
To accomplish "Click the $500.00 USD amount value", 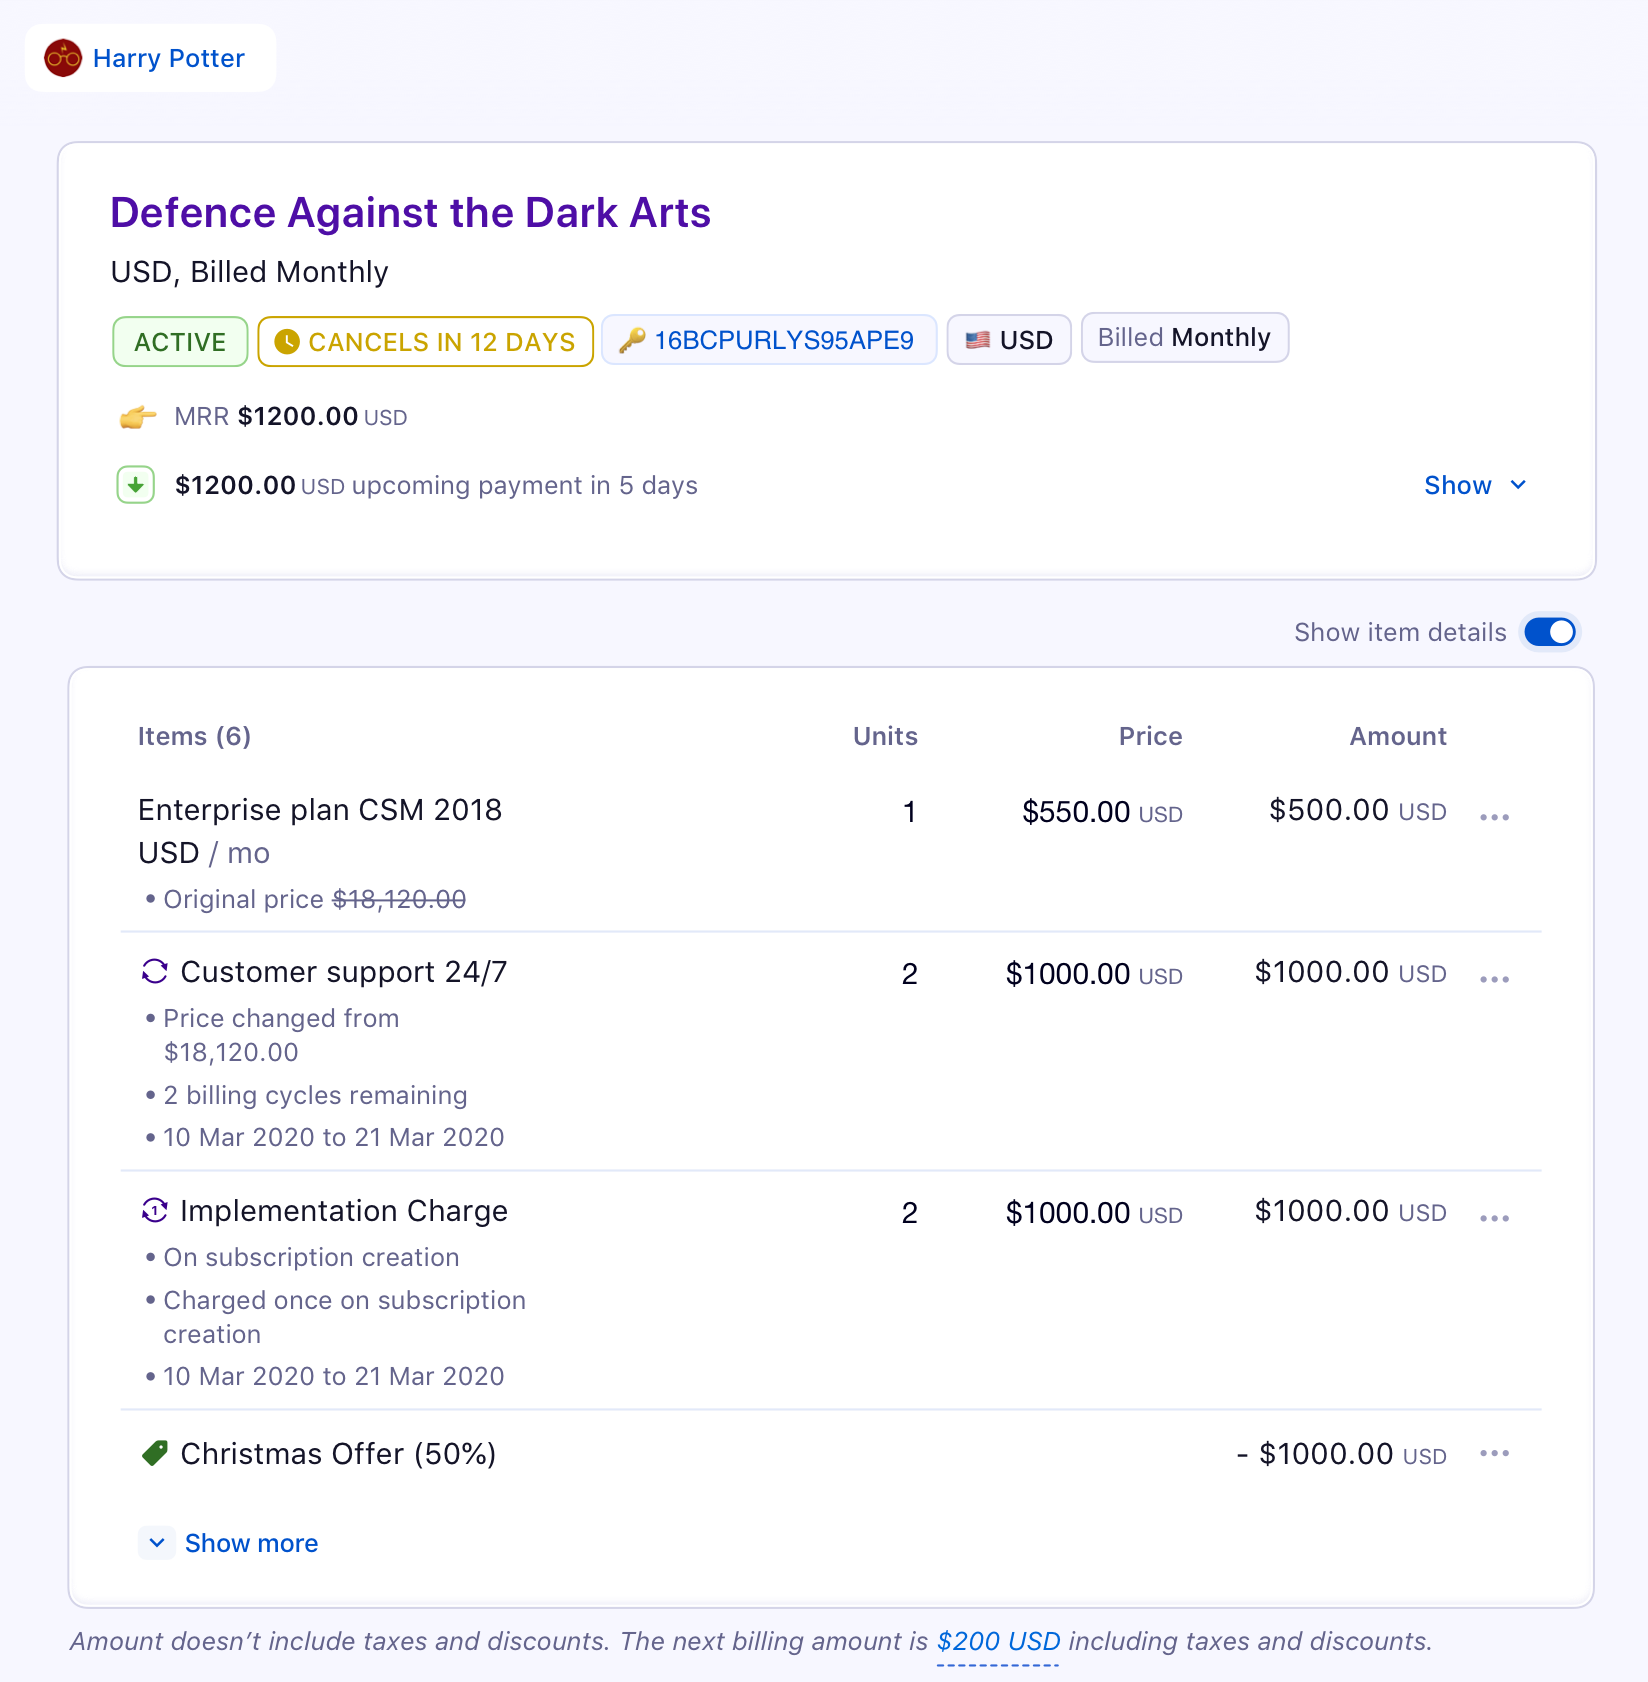I will click(1358, 810).
